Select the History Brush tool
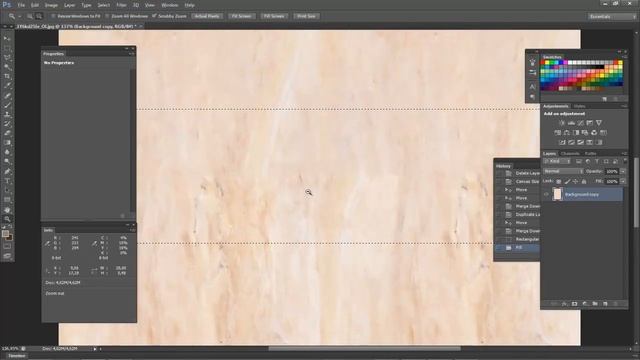The image size is (640, 360). pyautogui.click(x=7, y=124)
